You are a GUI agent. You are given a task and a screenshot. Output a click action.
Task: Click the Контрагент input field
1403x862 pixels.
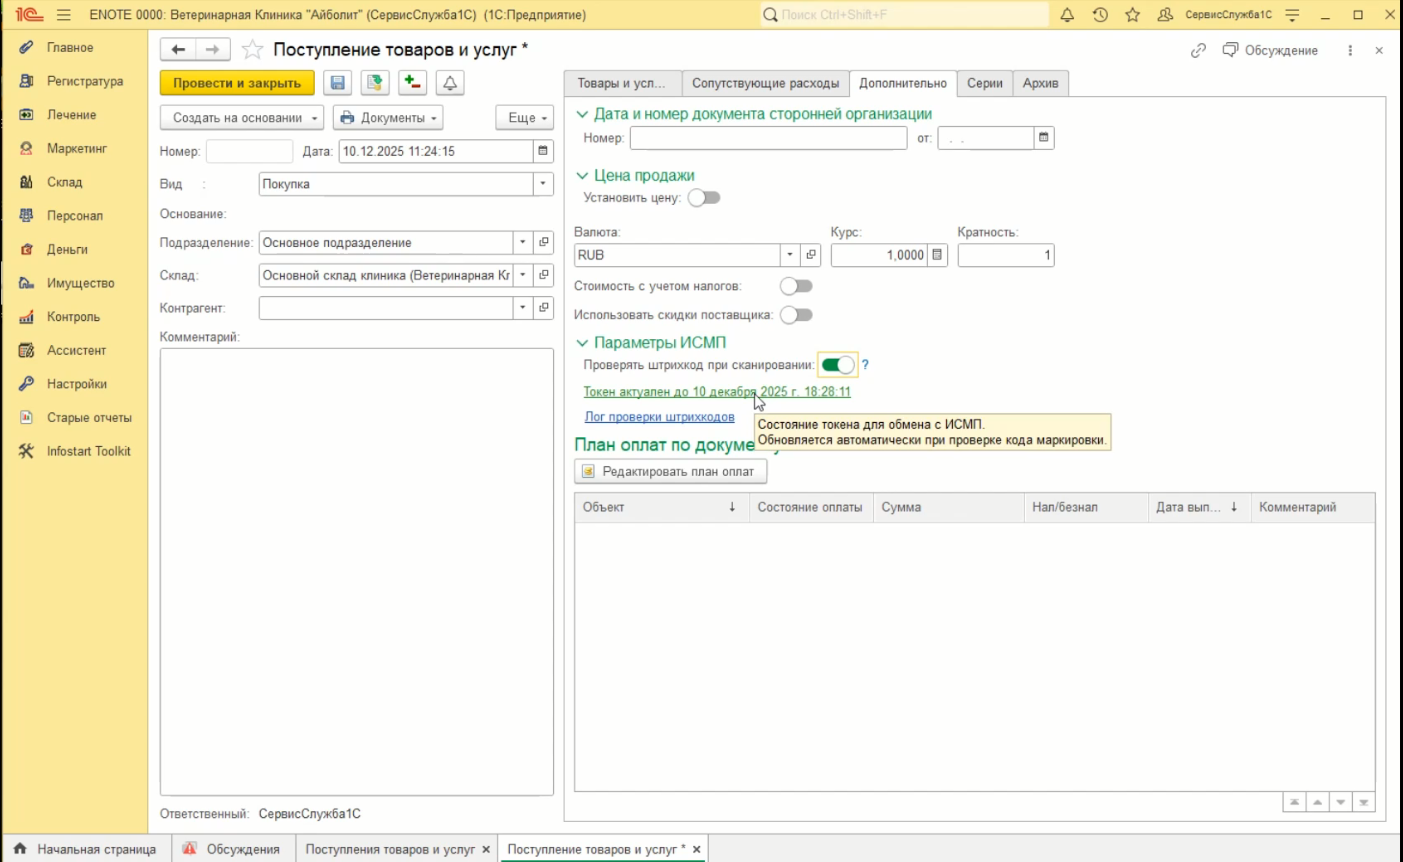click(x=386, y=308)
